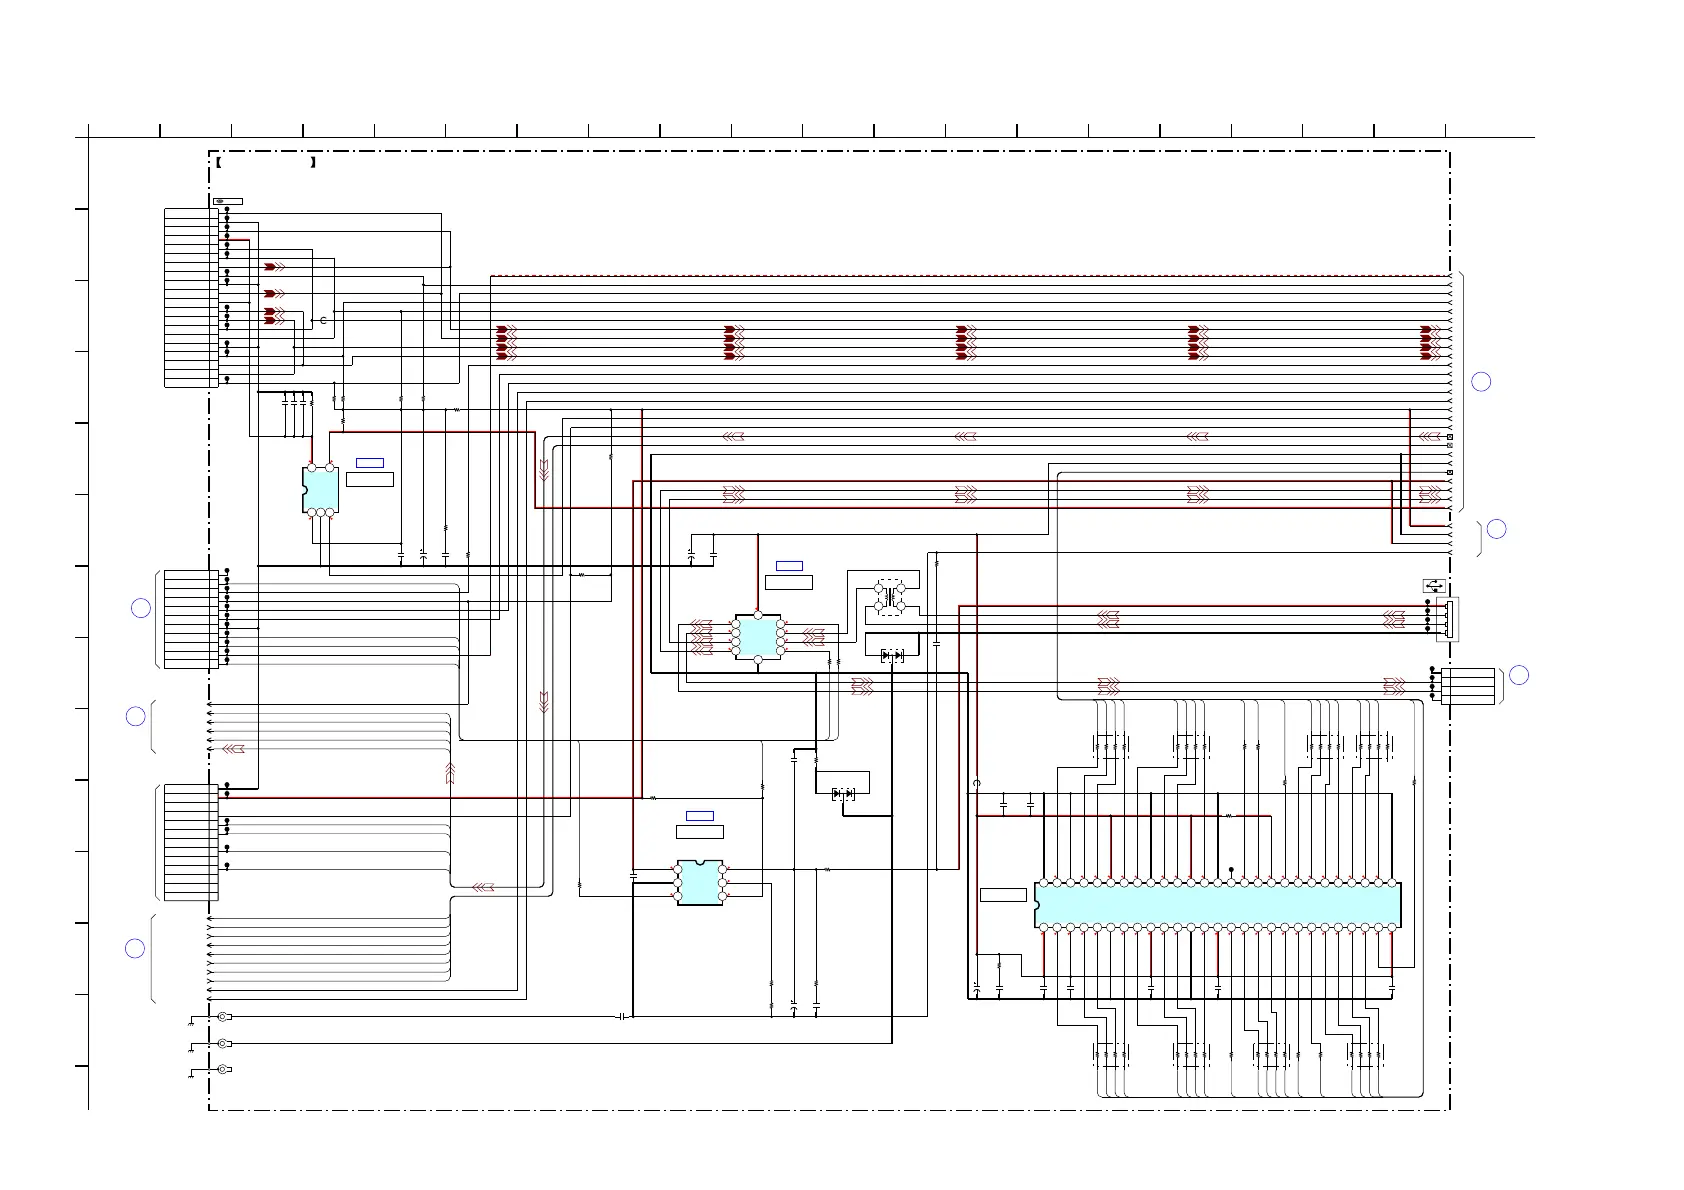1684x1190 pixels.
Task: Click the lowest coaxial jack at bottom left
Action: coord(224,1069)
